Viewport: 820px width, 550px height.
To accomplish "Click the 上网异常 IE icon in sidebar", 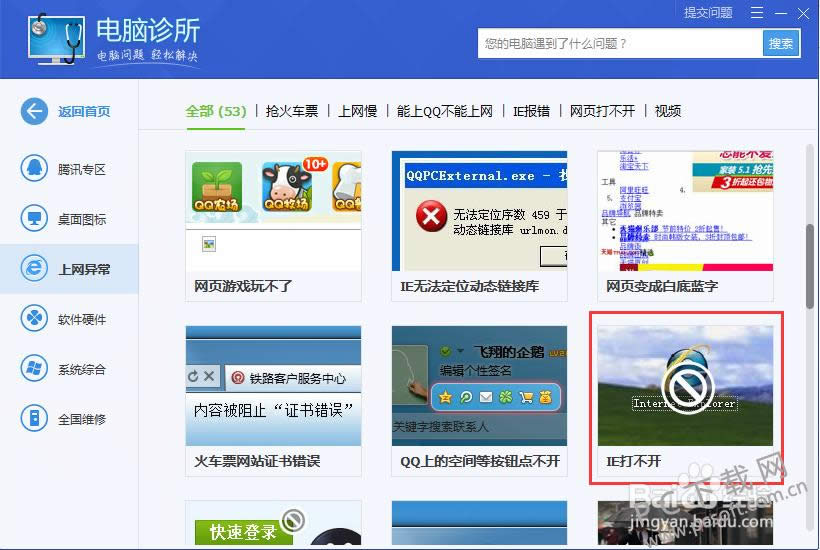I will point(35,269).
